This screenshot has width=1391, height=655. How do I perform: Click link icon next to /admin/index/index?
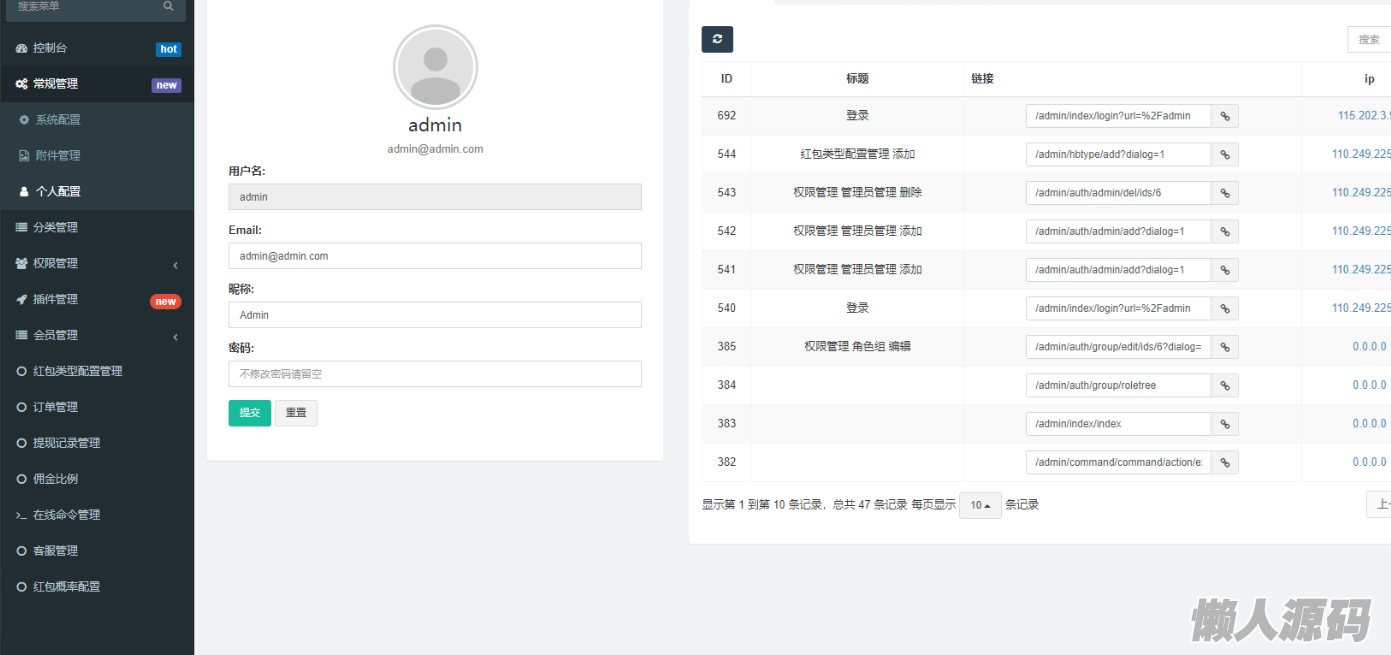pyautogui.click(x=1224, y=424)
